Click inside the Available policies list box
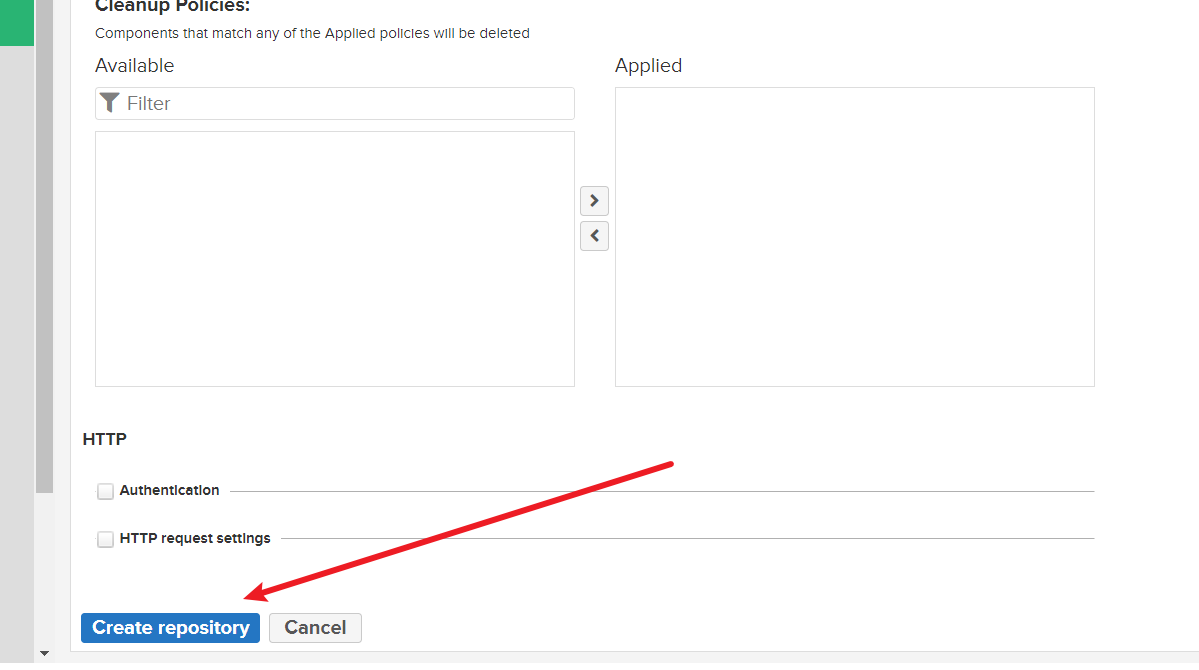1199x670 pixels. (x=334, y=258)
